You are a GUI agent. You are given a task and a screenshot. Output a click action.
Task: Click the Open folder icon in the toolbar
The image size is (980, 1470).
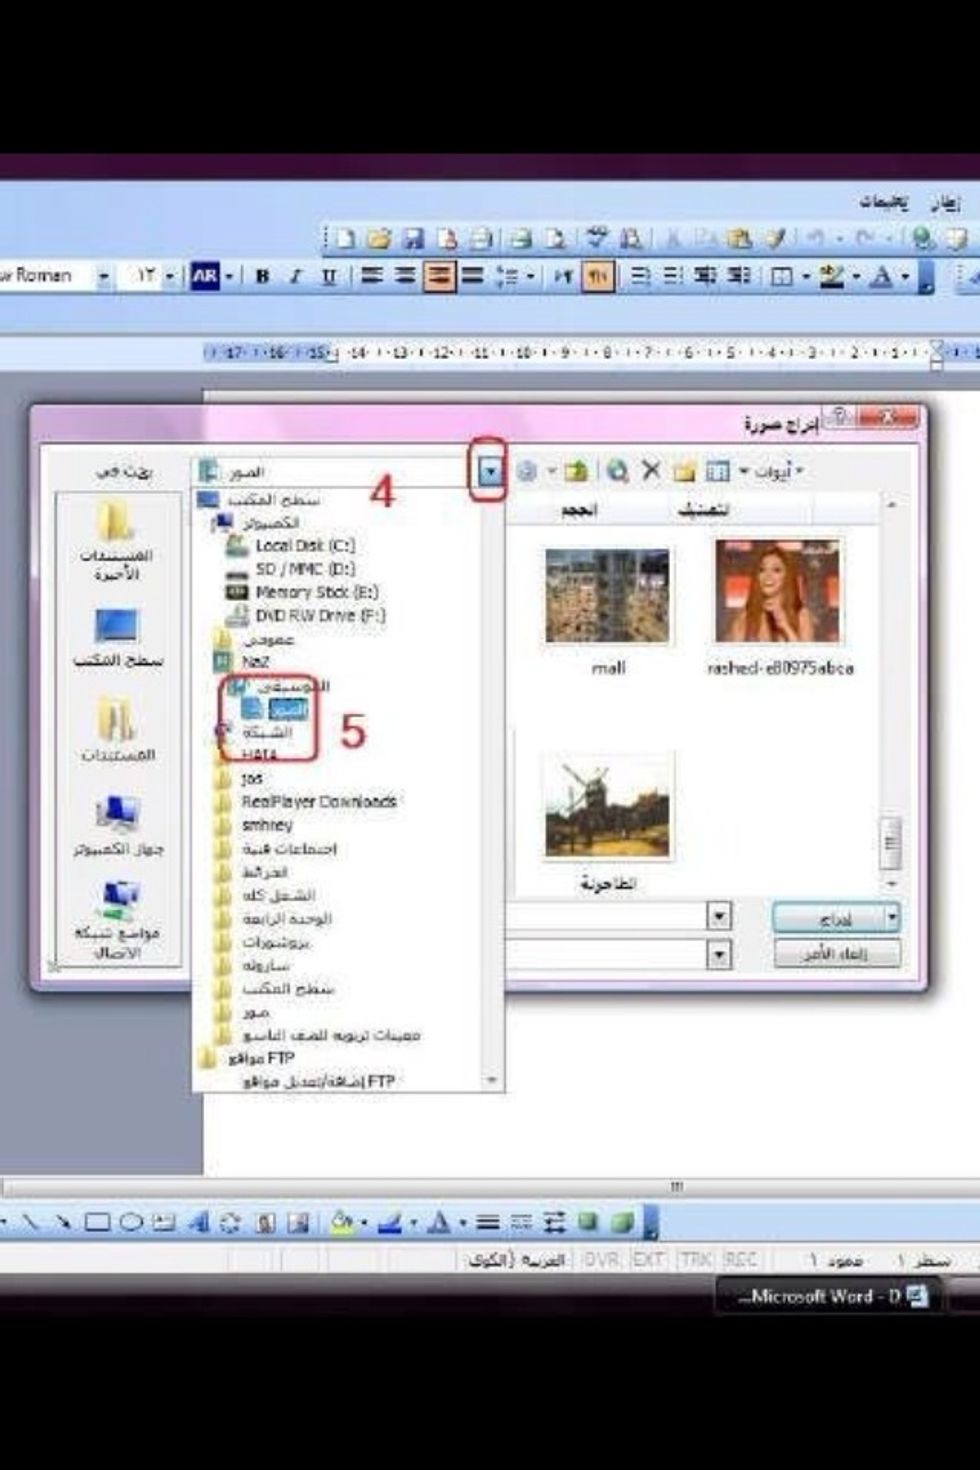(378, 239)
